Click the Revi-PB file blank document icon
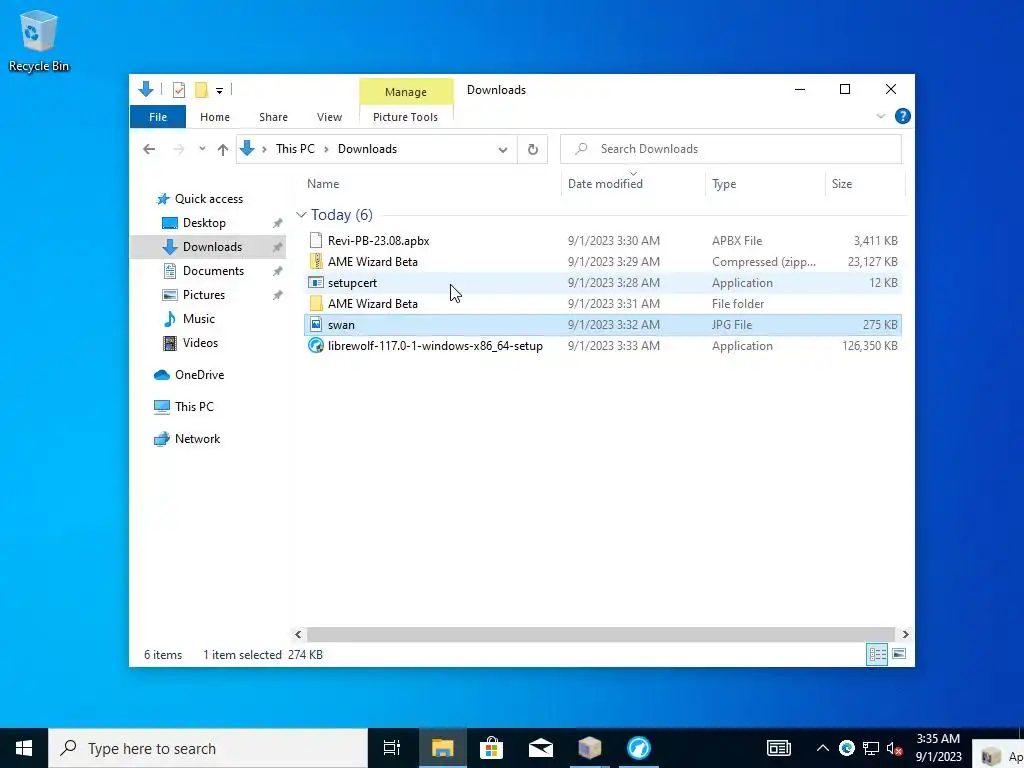Image resolution: width=1024 pixels, height=768 pixels. coord(316,241)
